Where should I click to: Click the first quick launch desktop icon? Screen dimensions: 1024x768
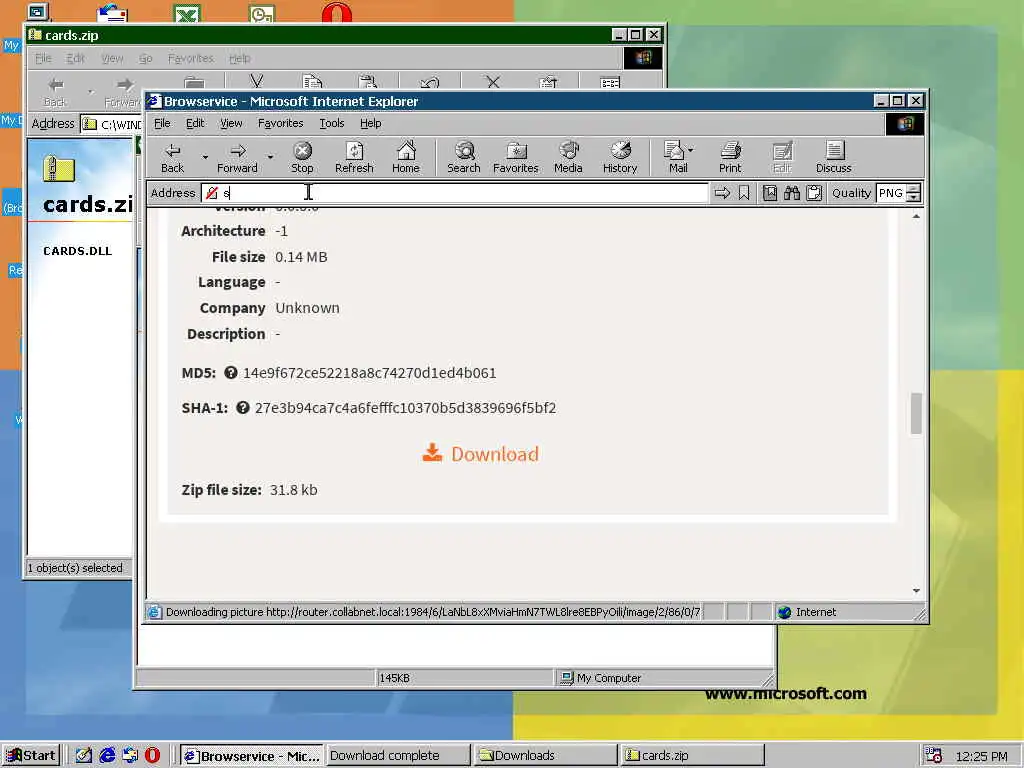tap(84, 756)
